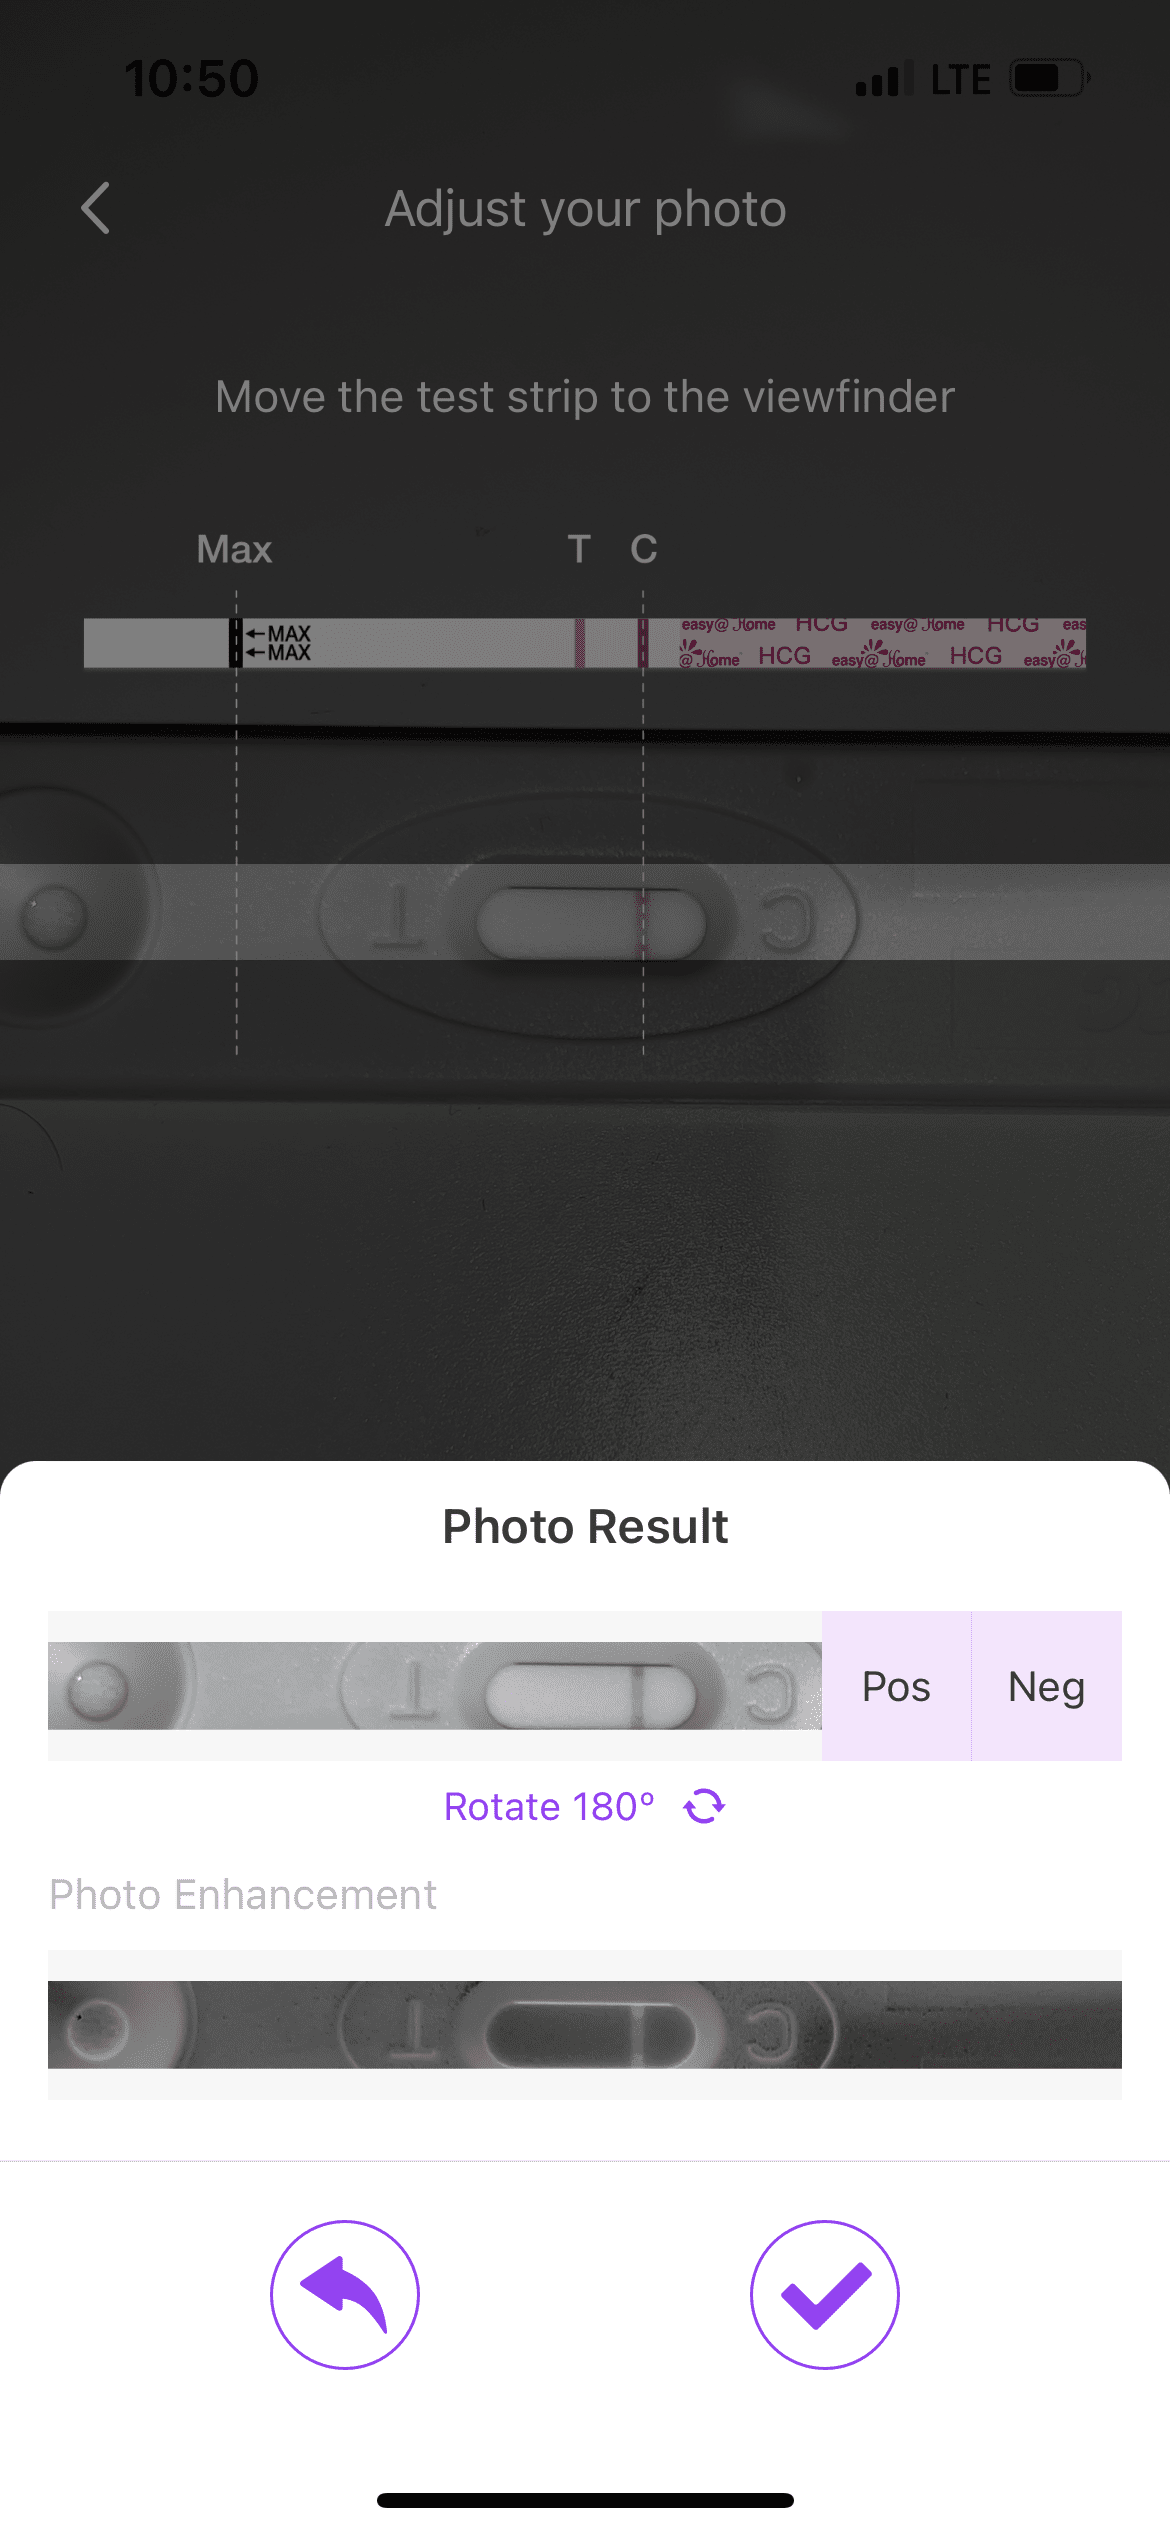Tap the purple undo arrow button
This screenshot has width=1170, height=2532.
(345, 2294)
